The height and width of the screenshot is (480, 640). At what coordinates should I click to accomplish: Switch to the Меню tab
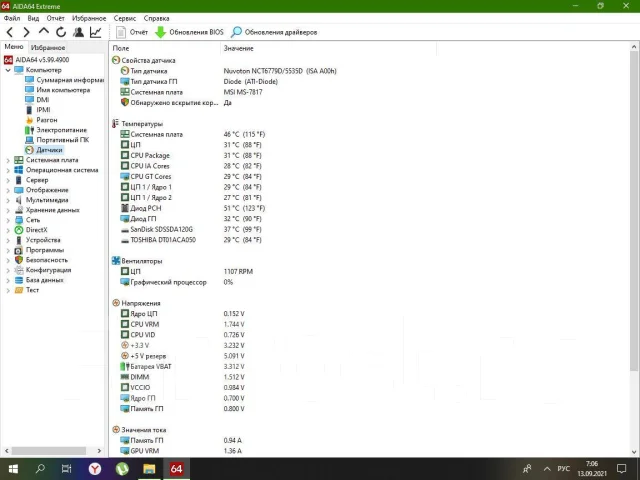(14, 47)
